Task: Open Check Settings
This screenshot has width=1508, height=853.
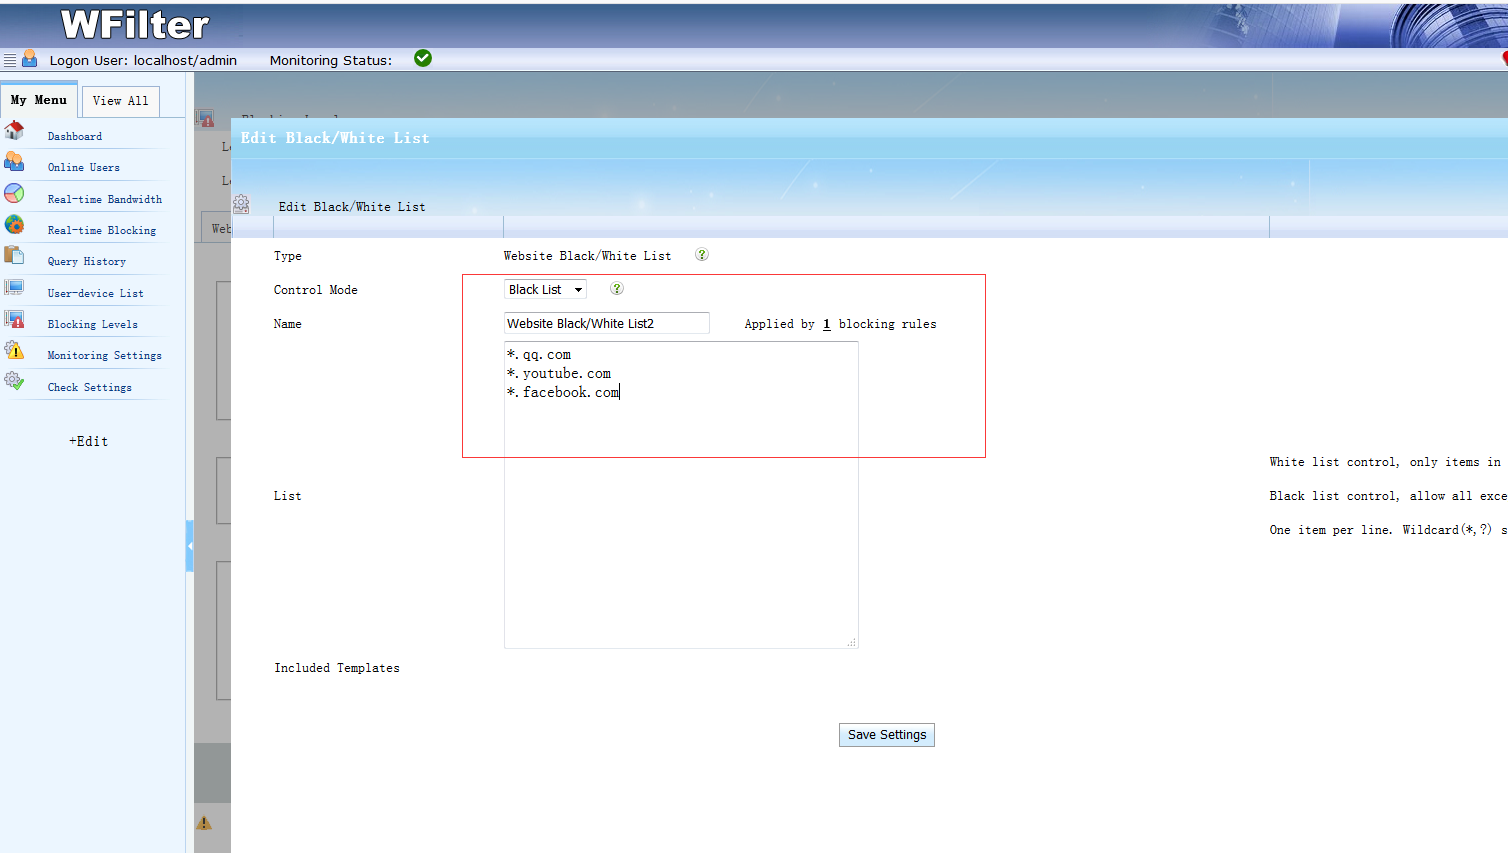Action: pyautogui.click(x=90, y=387)
